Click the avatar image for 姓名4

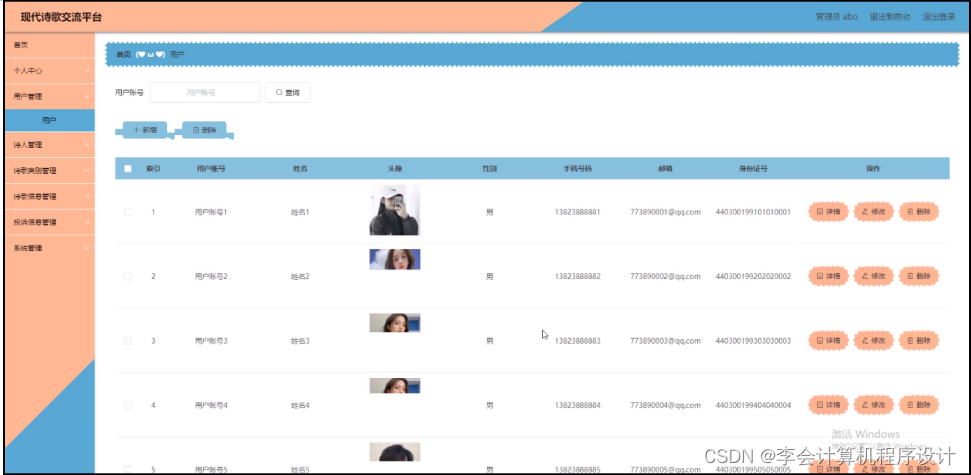(395, 386)
